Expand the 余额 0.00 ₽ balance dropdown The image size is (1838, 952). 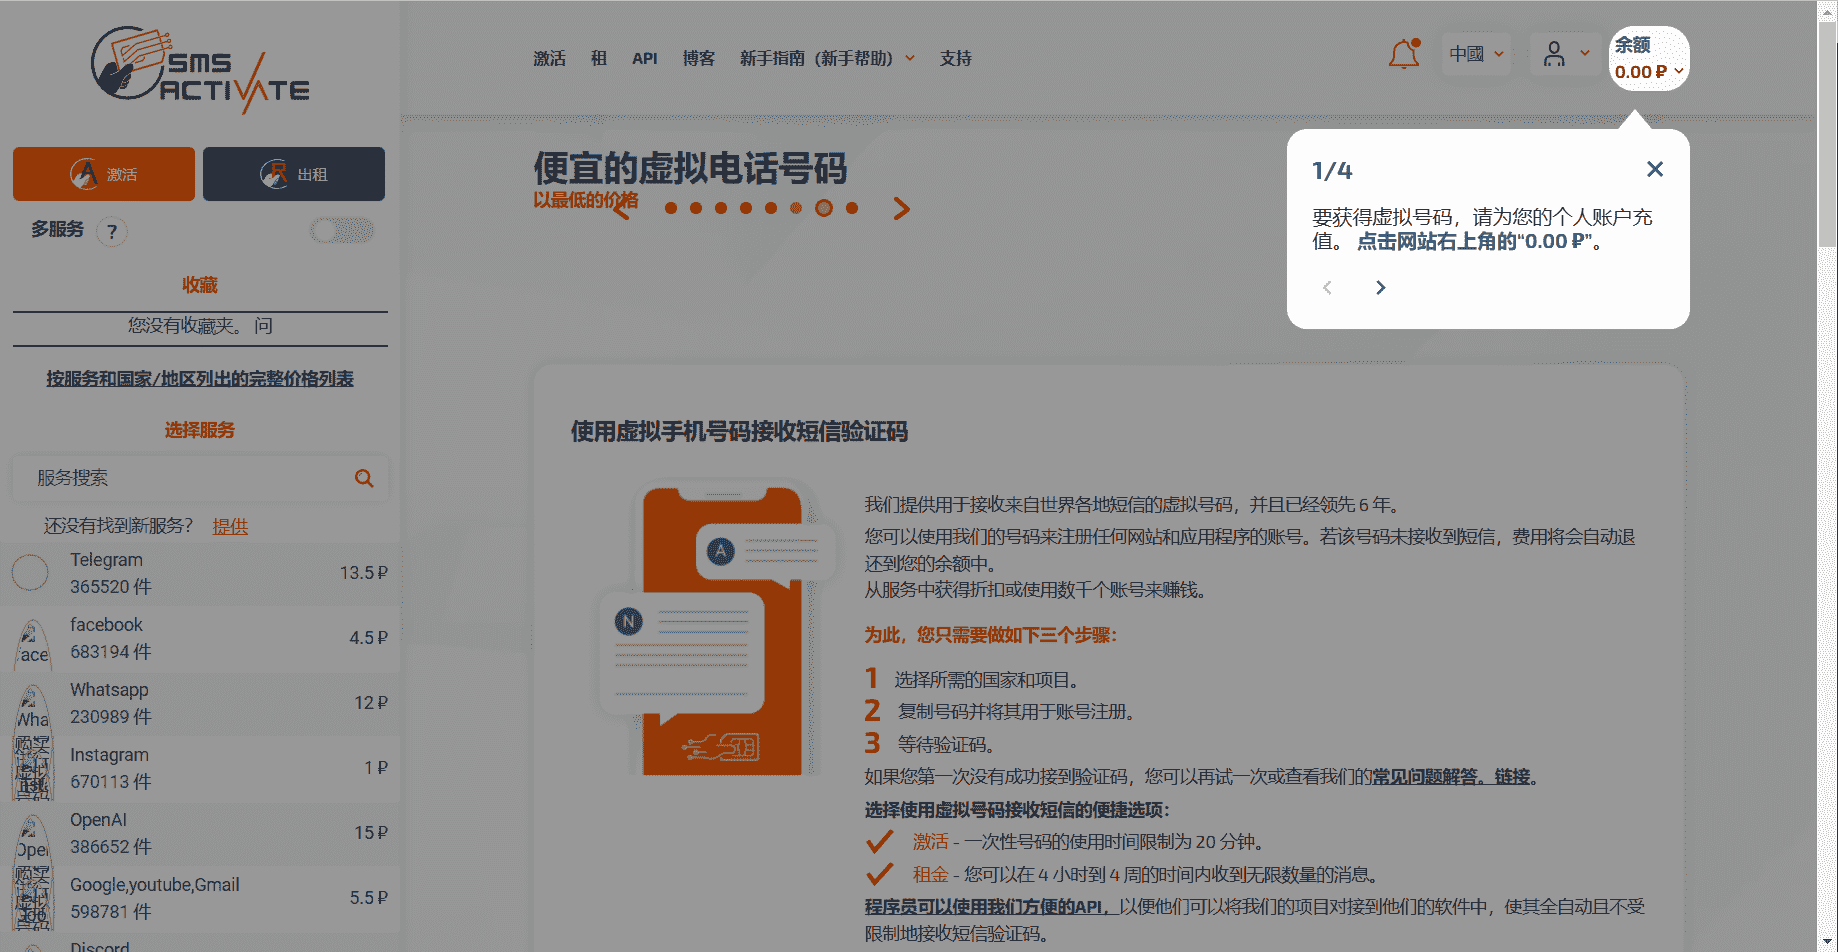click(1649, 58)
